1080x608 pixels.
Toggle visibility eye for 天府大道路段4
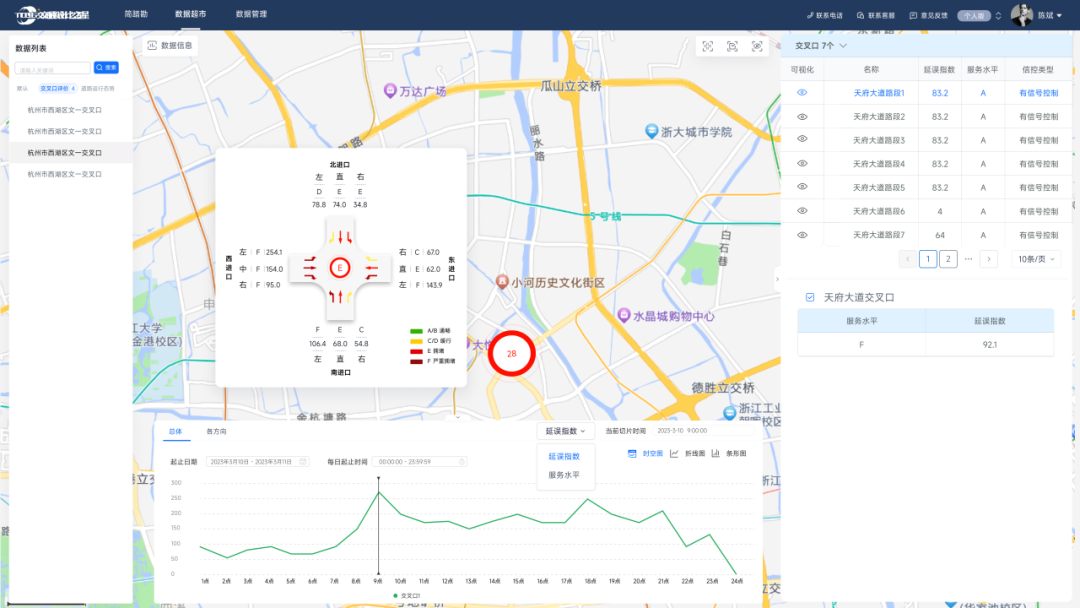802,164
